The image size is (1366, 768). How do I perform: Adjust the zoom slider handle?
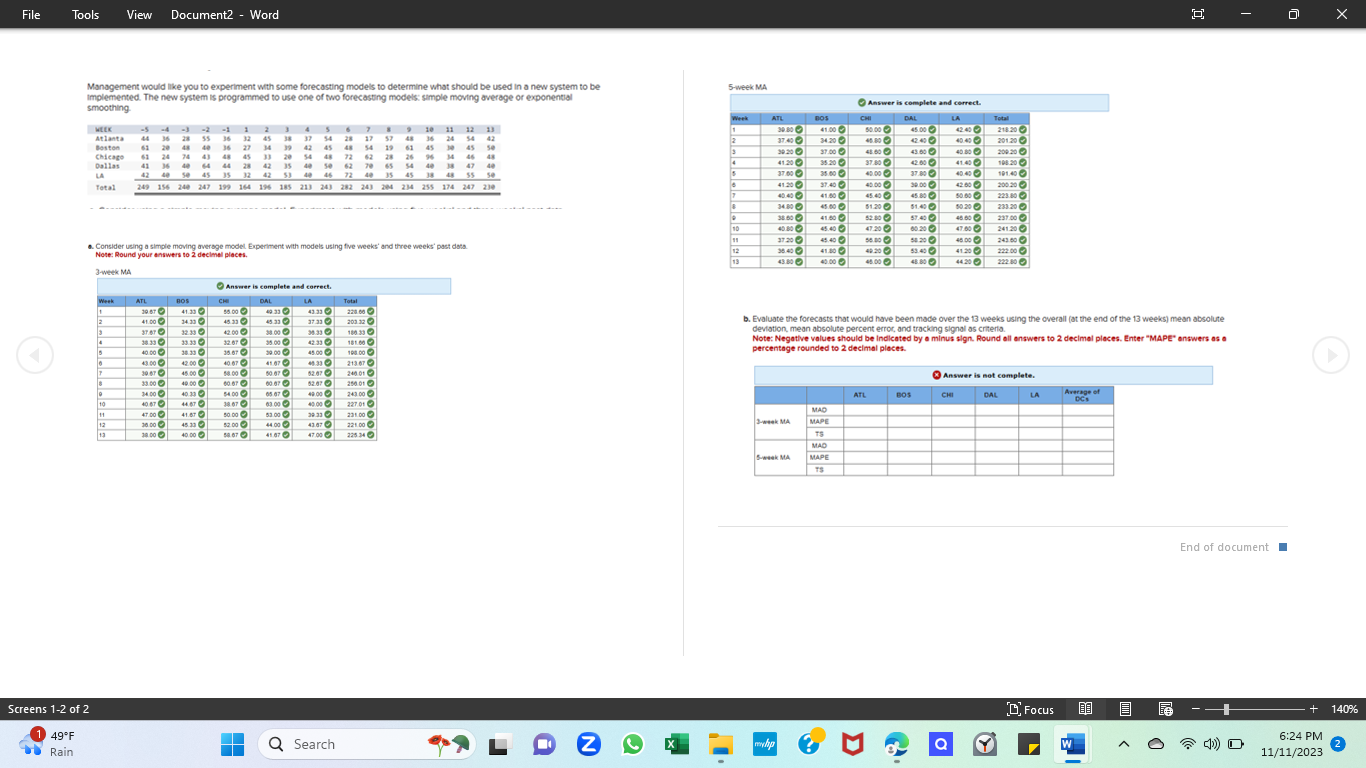coord(1227,709)
